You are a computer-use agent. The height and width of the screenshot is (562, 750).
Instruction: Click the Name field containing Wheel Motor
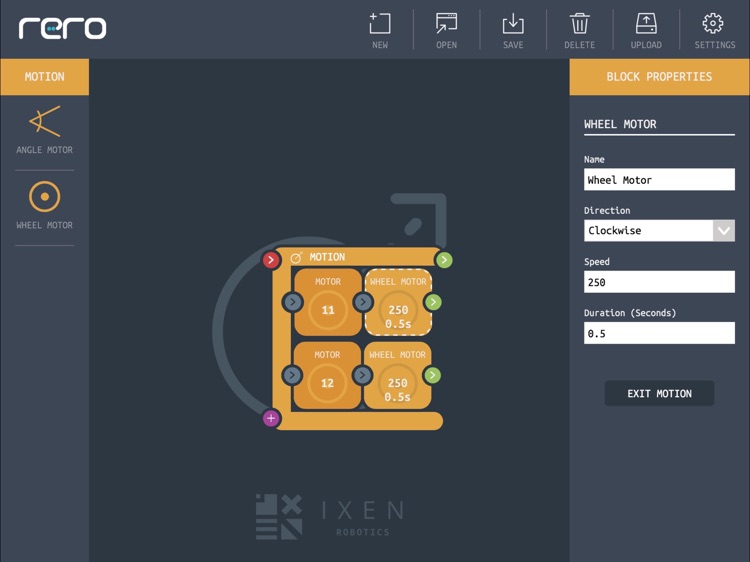click(659, 180)
